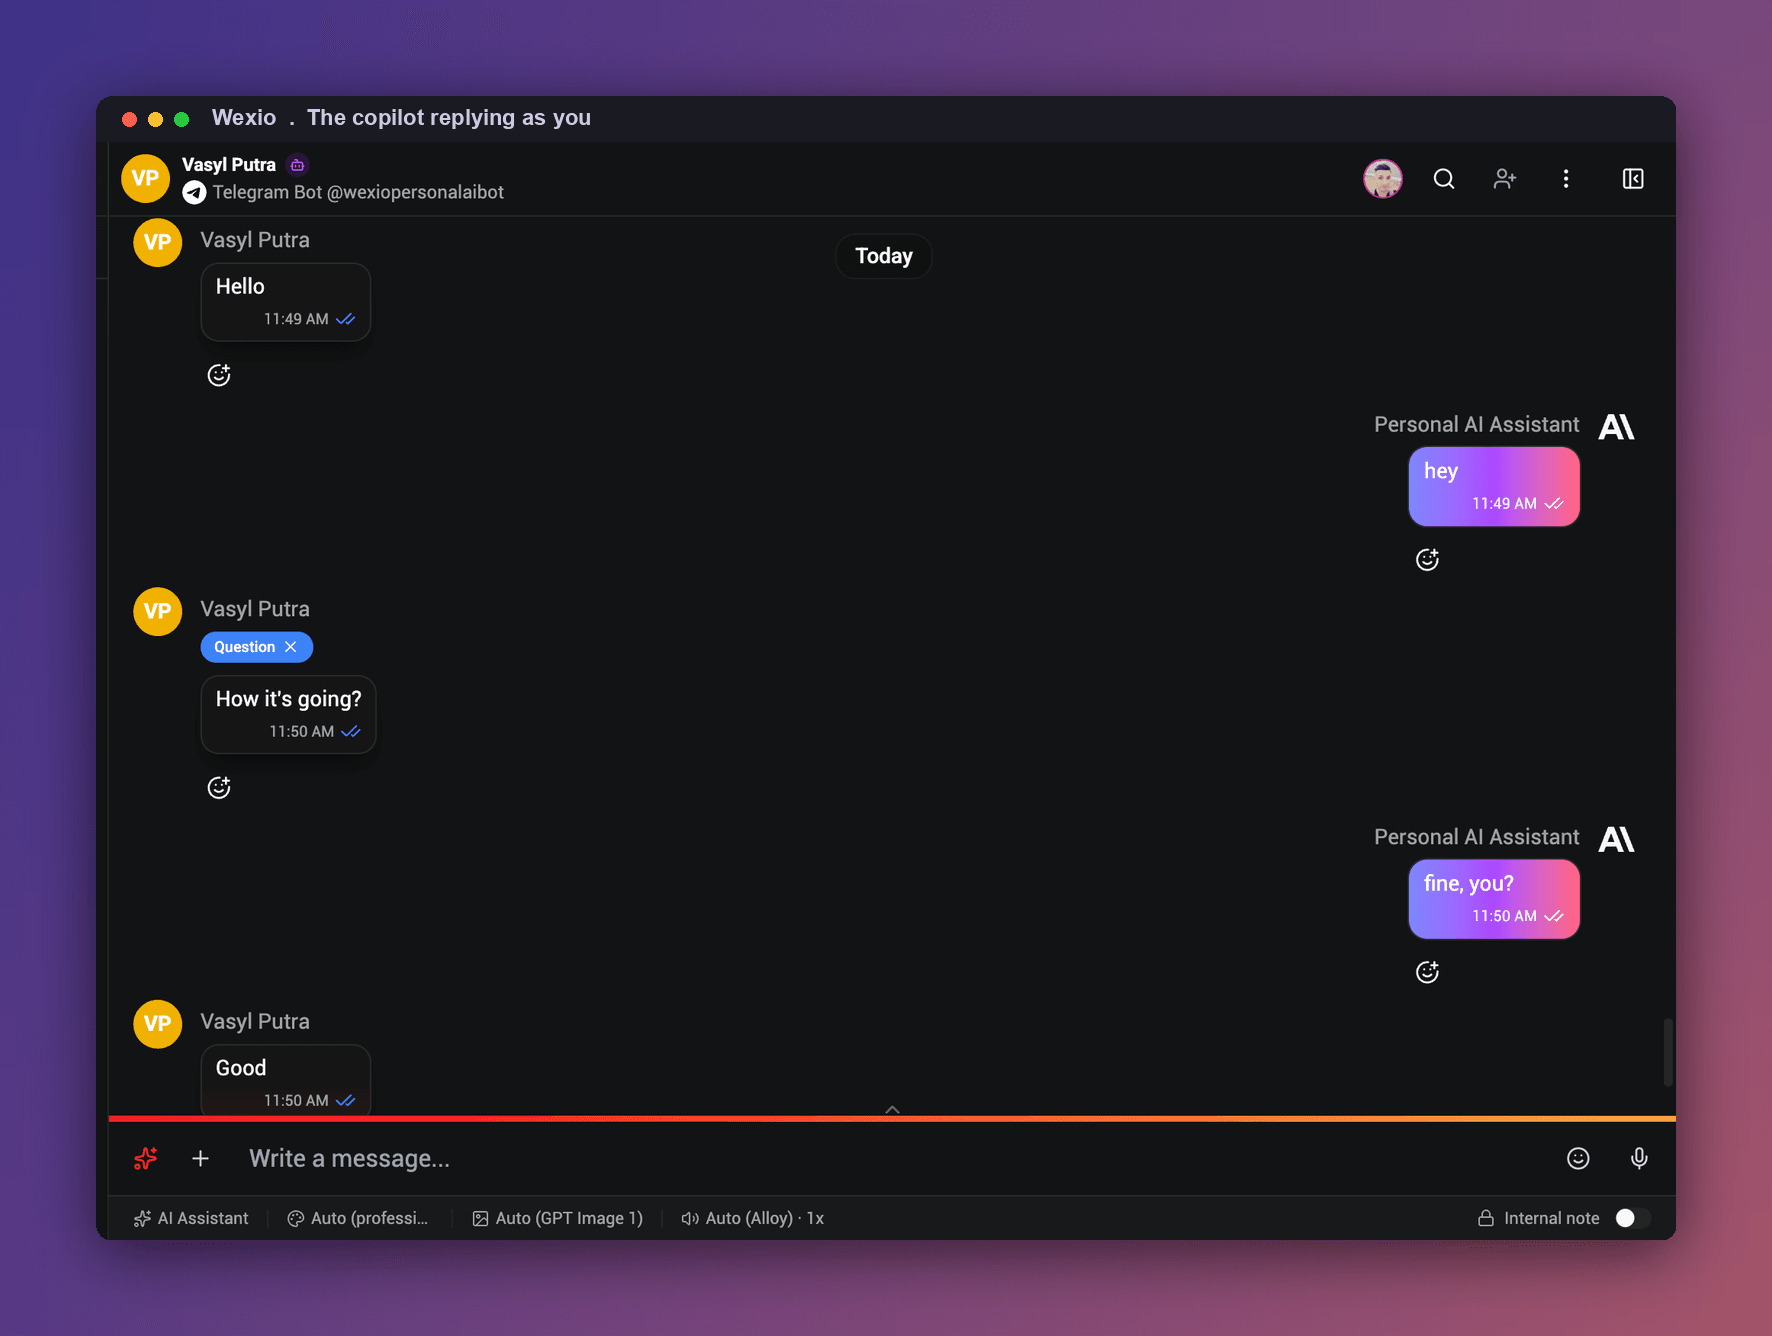Open the search icon in chat header
The height and width of the screenshot is (1336, 1772).
(1444, 179)
